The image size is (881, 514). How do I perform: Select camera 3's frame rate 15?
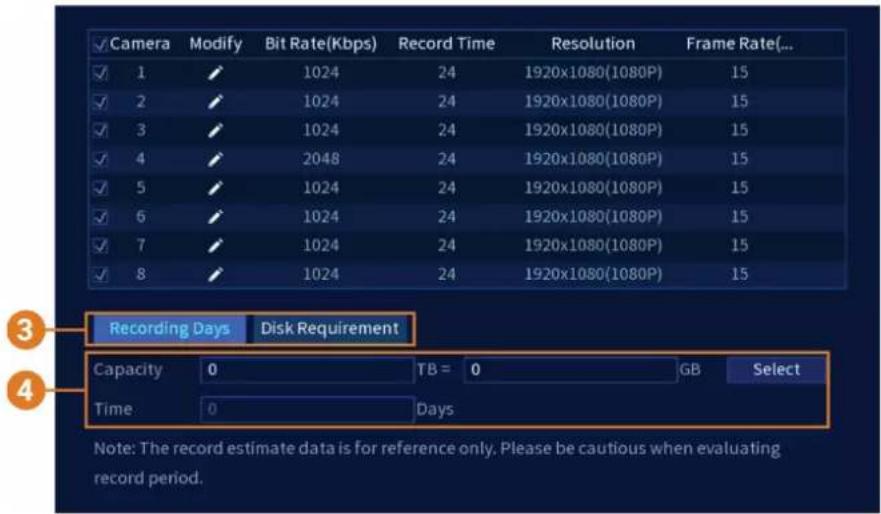click(x=739, y=130)
